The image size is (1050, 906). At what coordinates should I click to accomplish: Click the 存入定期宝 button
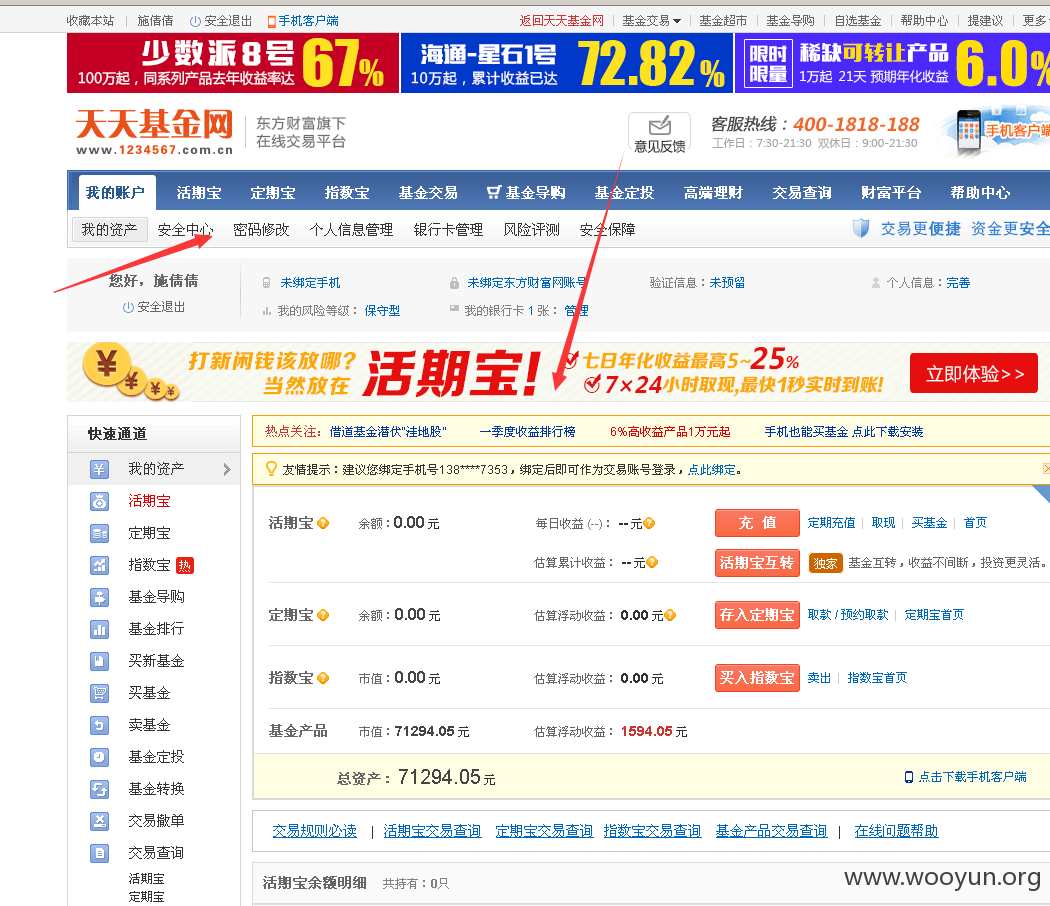(757, 615)
